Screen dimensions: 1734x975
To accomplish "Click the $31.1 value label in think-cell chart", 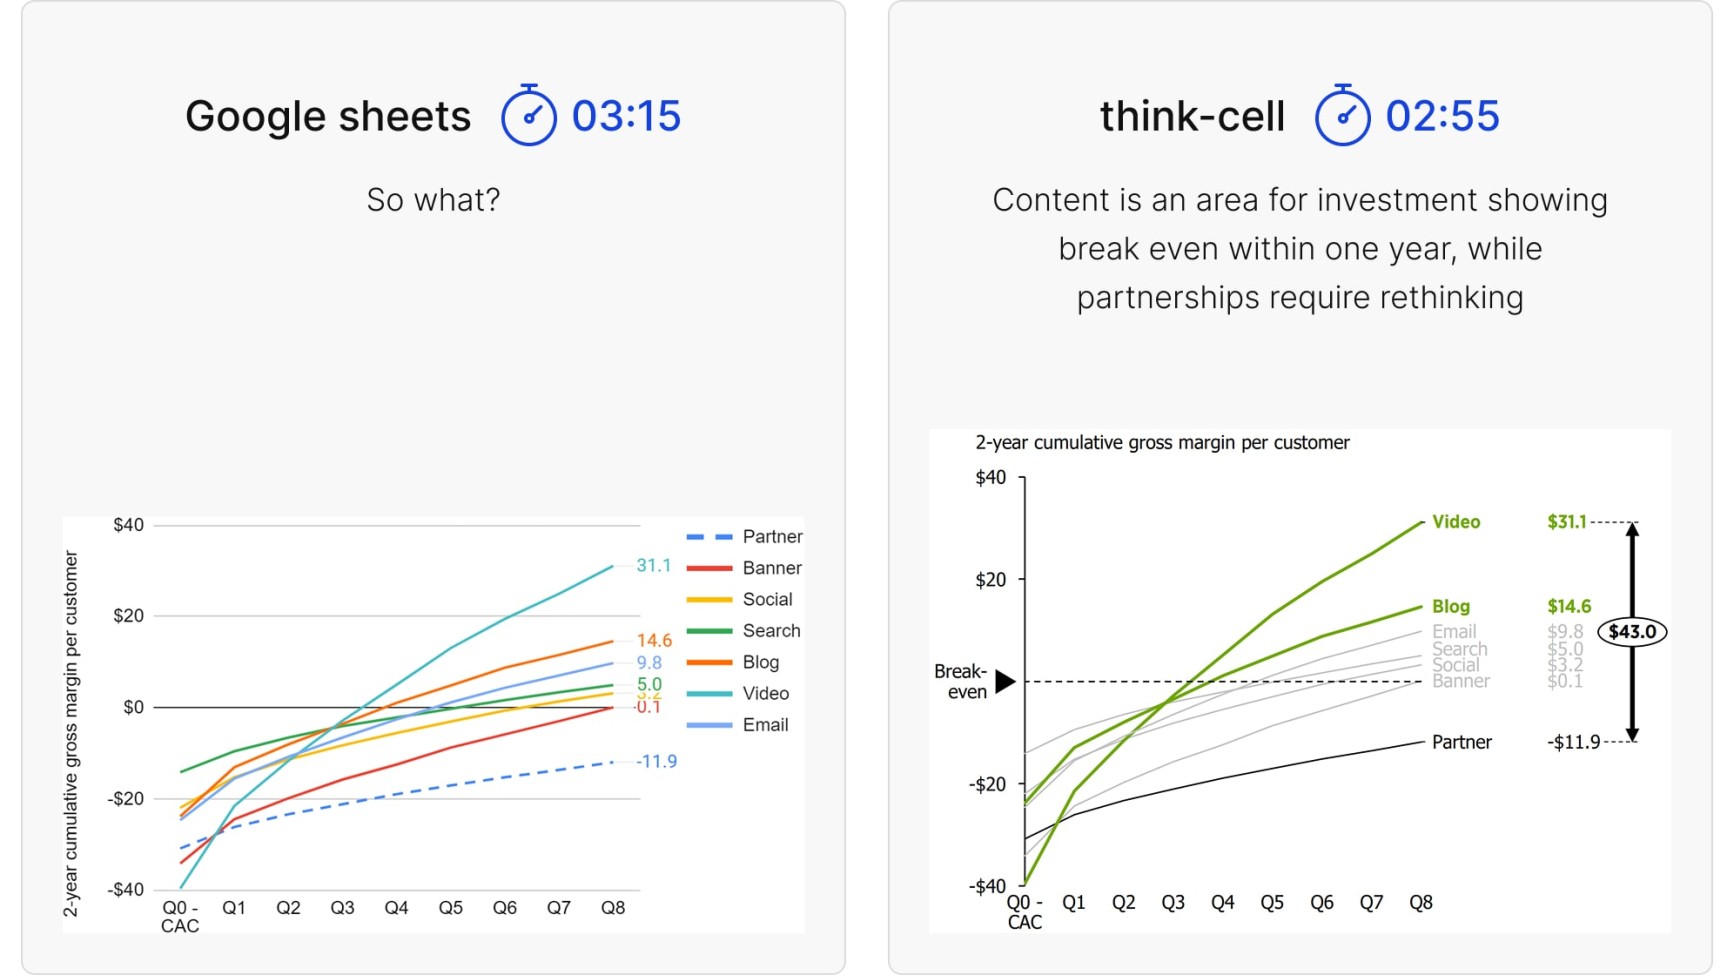I will coord(1567,522).
